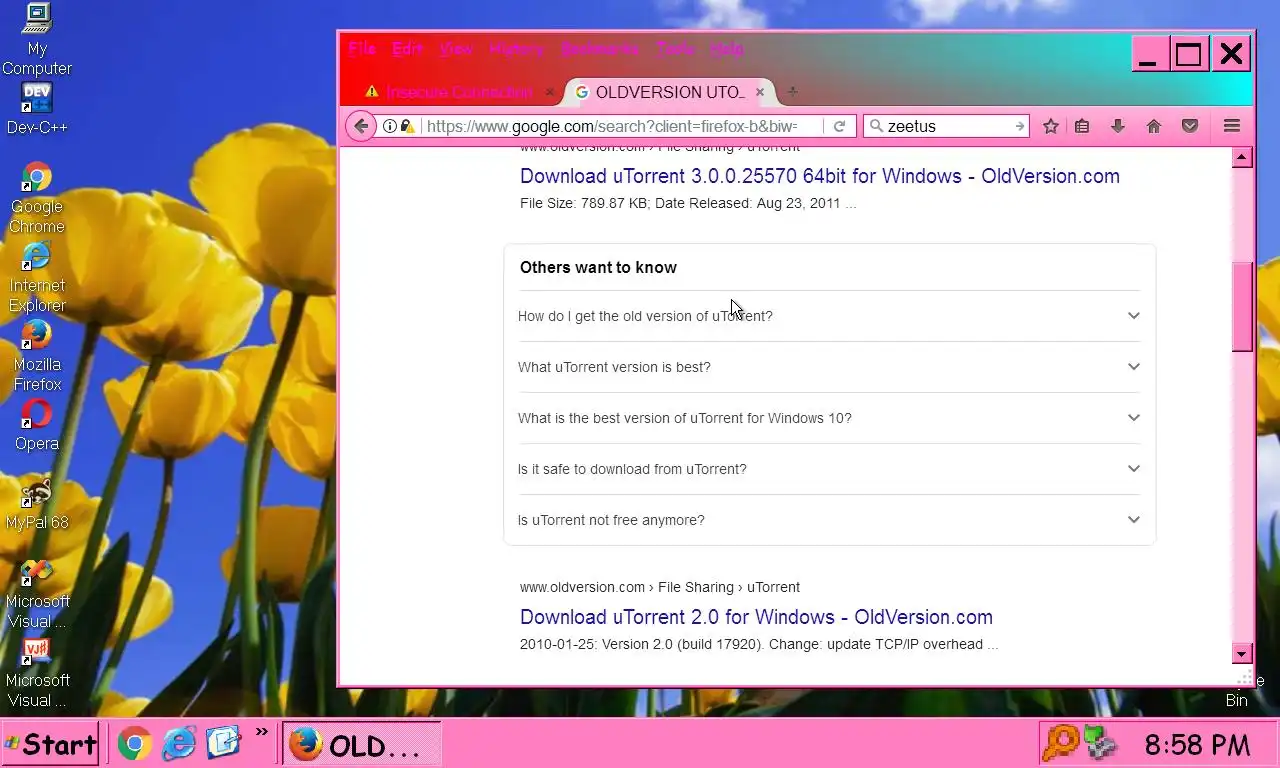Open Download uTorrent 2.0 for Windows link

pyautogui.click(x=756, y=617)
